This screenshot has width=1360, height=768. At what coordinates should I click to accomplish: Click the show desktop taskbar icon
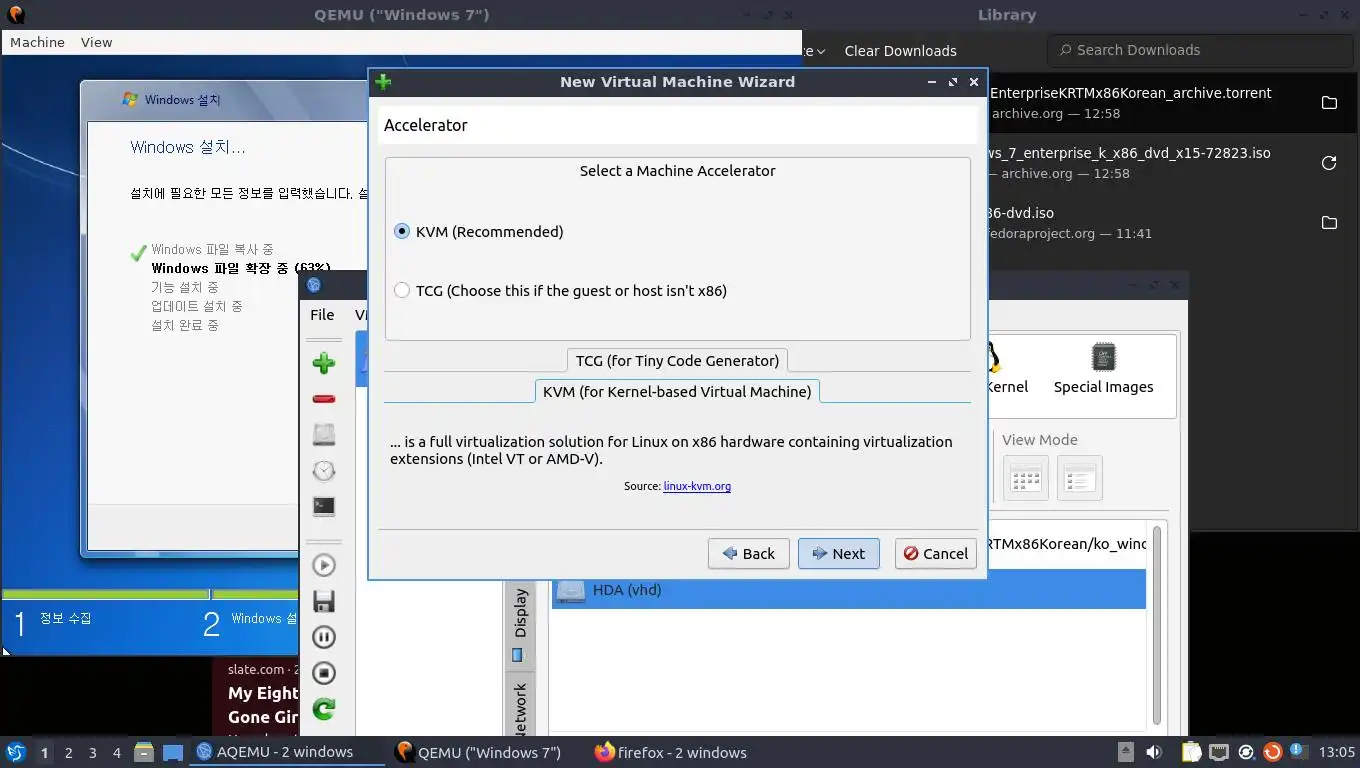pyautogui.click(x=173, y=752)
